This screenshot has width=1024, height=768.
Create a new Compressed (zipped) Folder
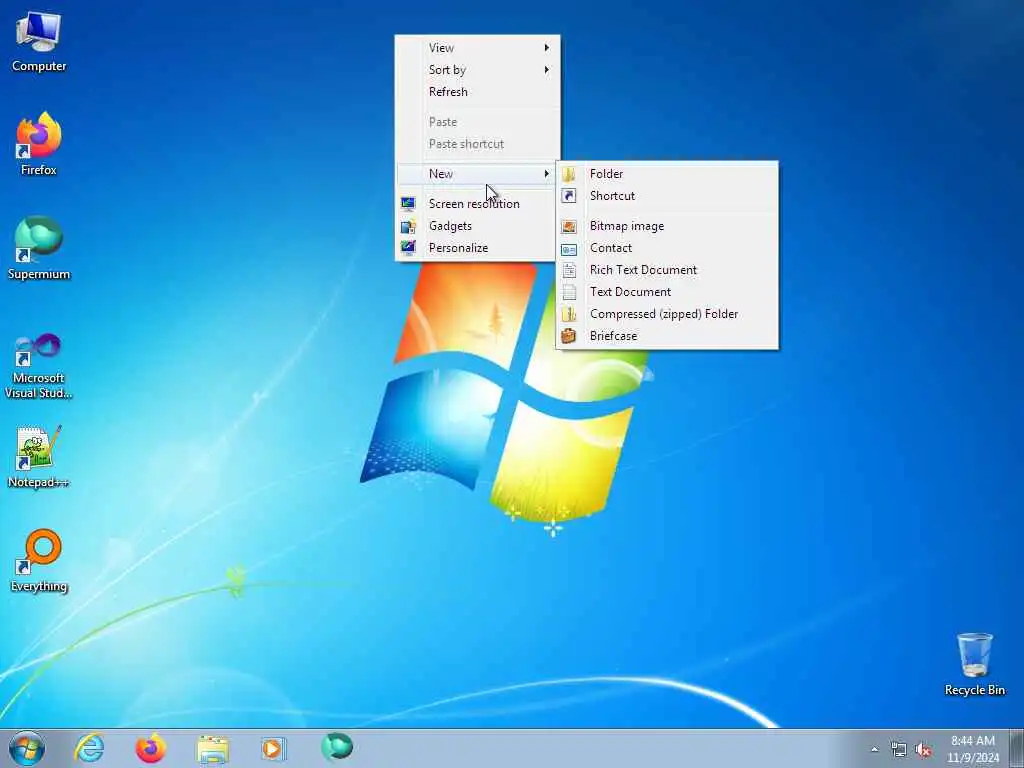coord(667,314)
